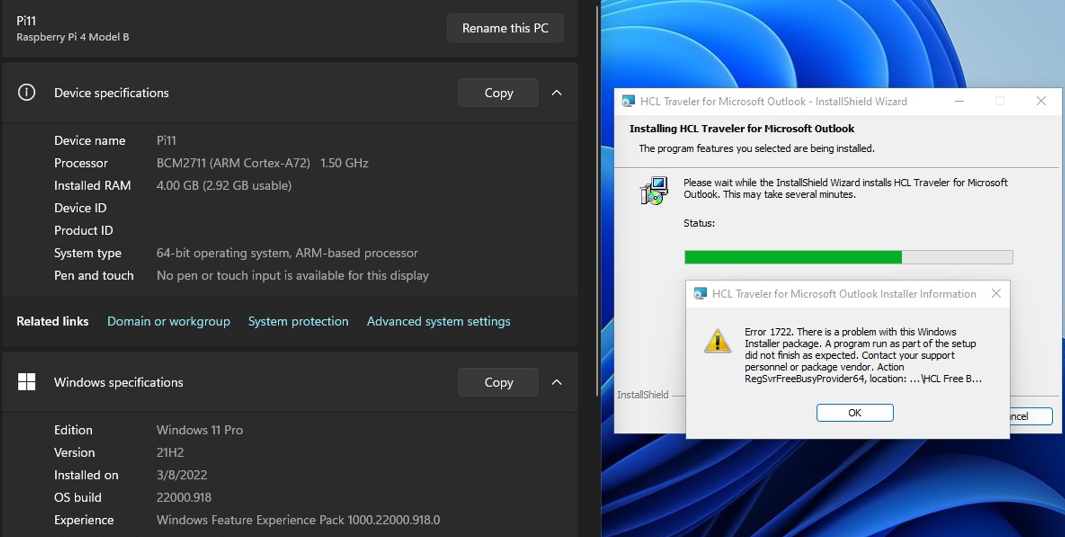
Task: Click the Windows logo icon beside Windows specifications
Action: coord(26,382)
